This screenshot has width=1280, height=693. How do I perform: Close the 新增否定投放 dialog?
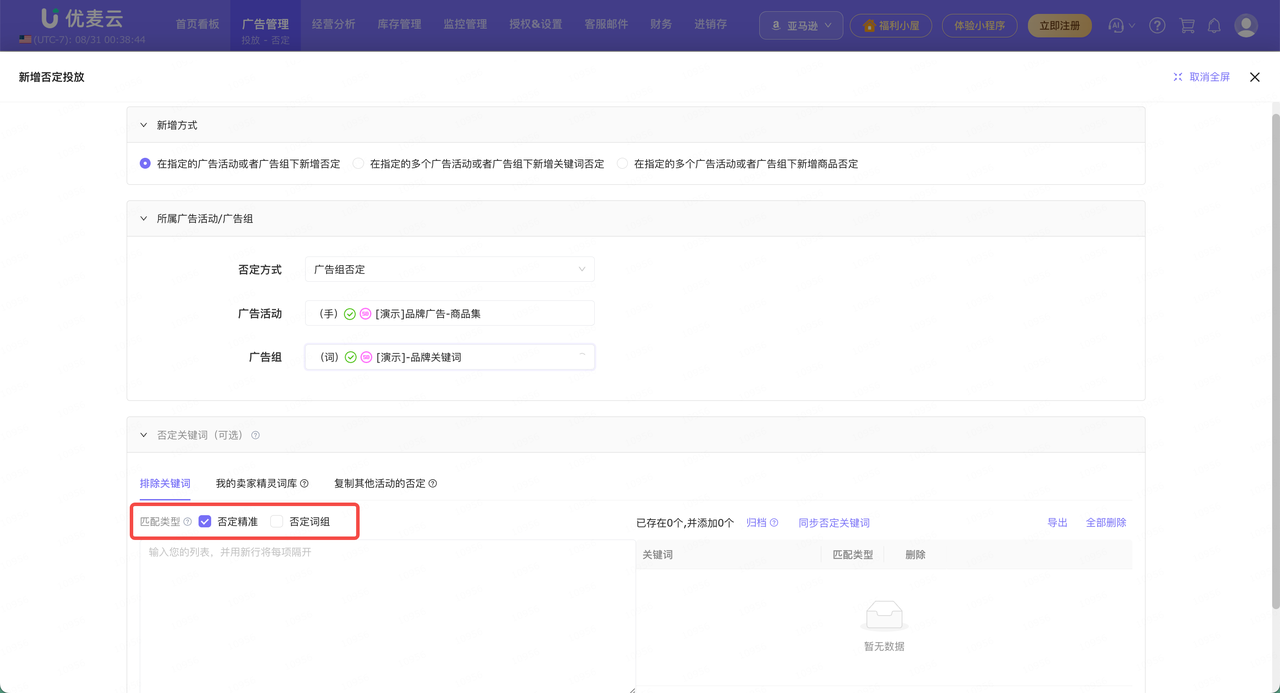1255,77
